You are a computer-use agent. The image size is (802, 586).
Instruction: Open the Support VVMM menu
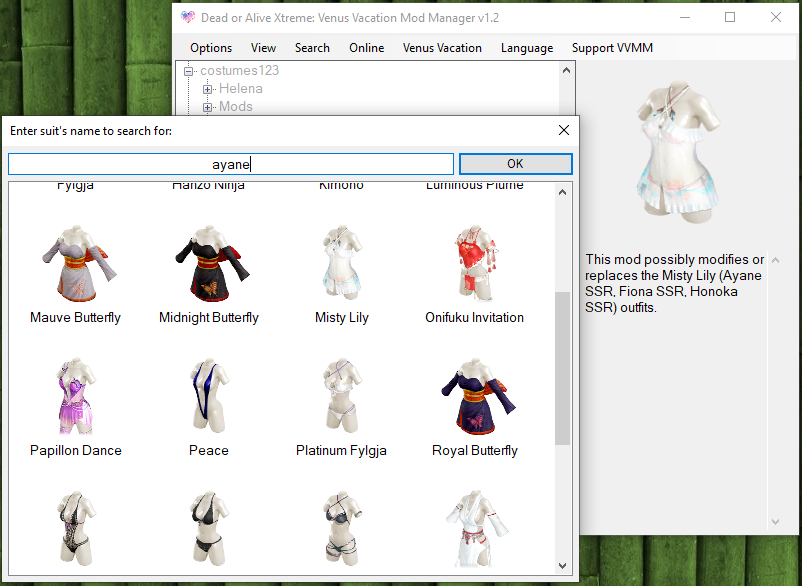(x=612, y=48)
